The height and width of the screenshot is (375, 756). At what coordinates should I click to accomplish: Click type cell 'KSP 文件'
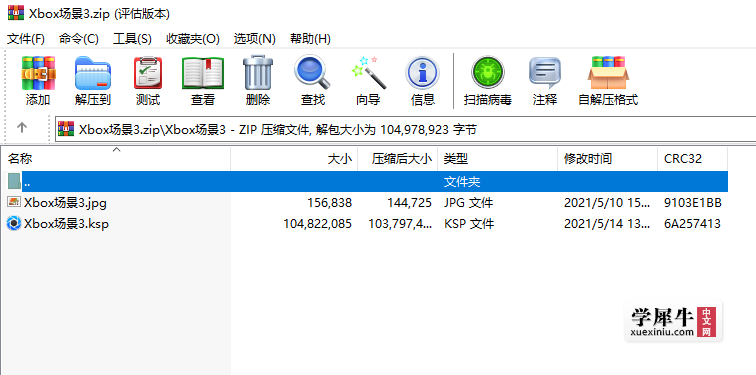click(x=469, y=224)
